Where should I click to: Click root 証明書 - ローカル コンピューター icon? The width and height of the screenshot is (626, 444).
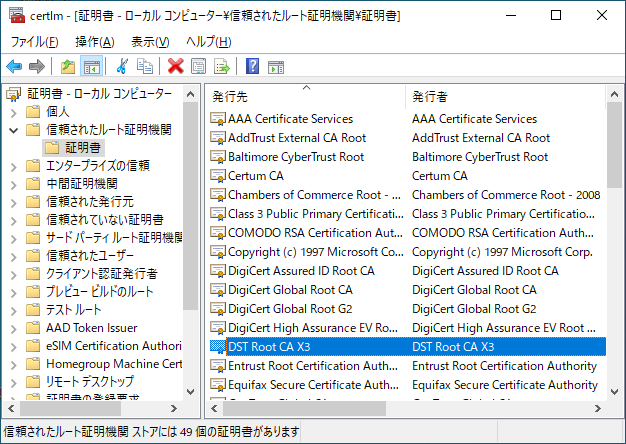[14, 94]
